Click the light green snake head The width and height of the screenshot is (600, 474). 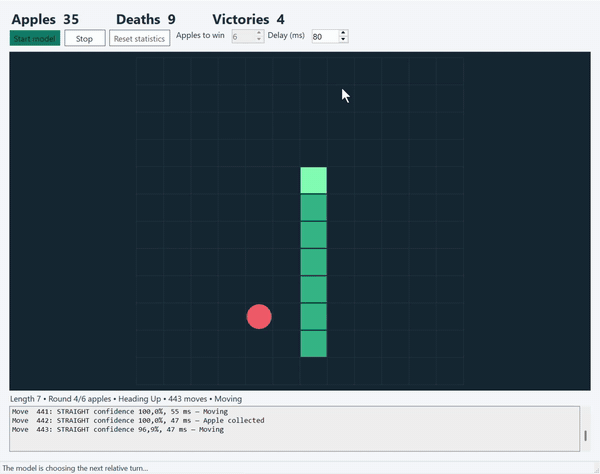(x=313, y=180)
